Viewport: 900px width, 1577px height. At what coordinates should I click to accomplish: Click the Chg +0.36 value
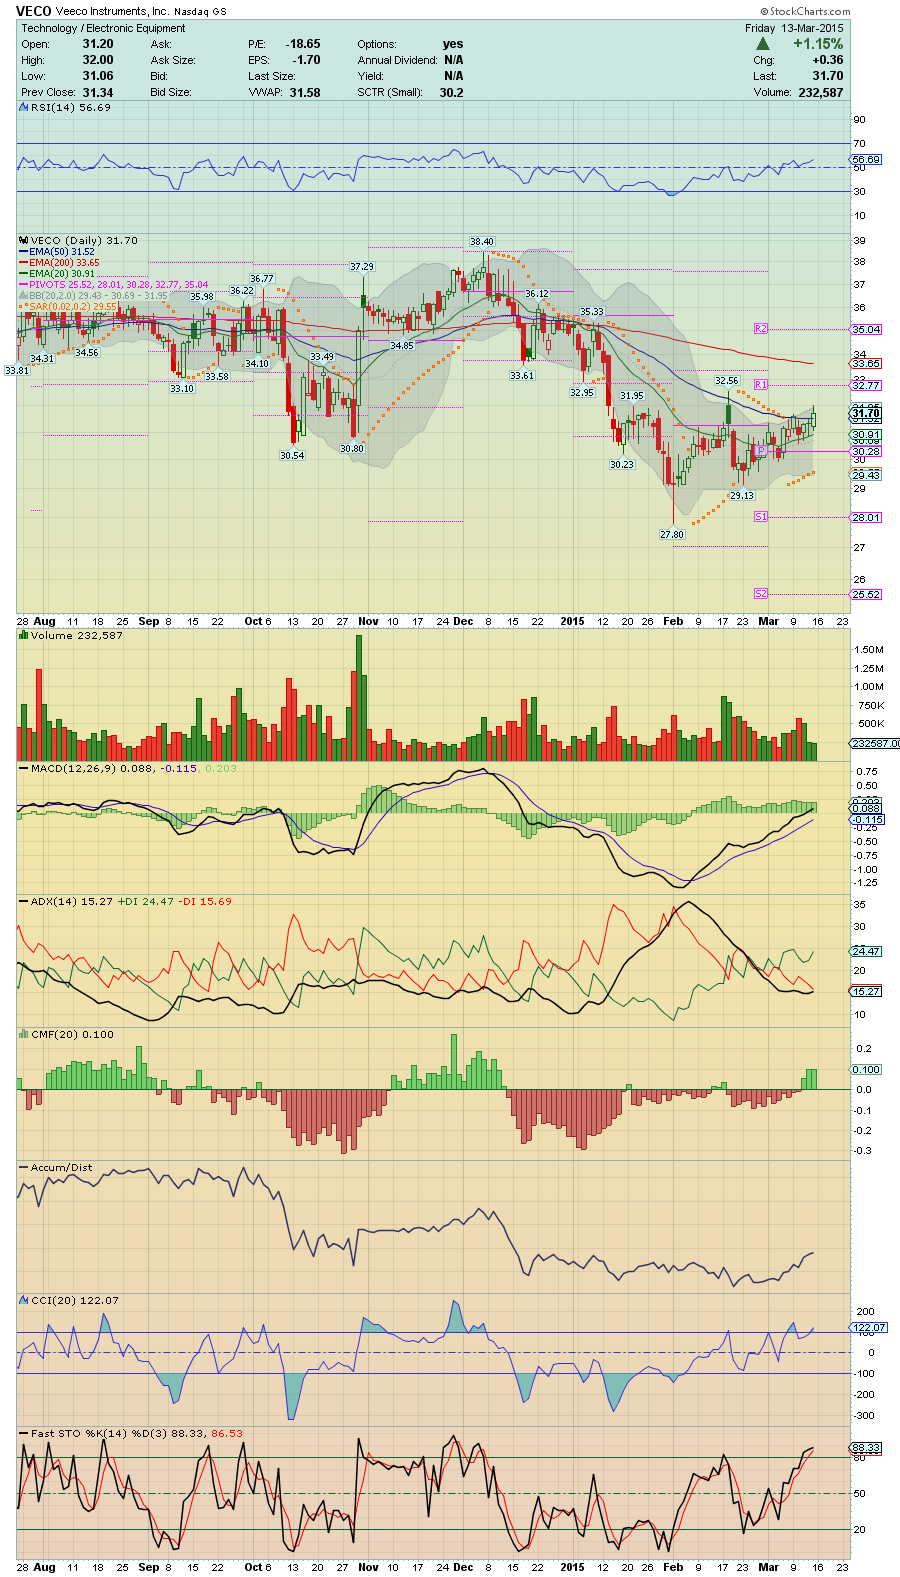tap(829, 60)
